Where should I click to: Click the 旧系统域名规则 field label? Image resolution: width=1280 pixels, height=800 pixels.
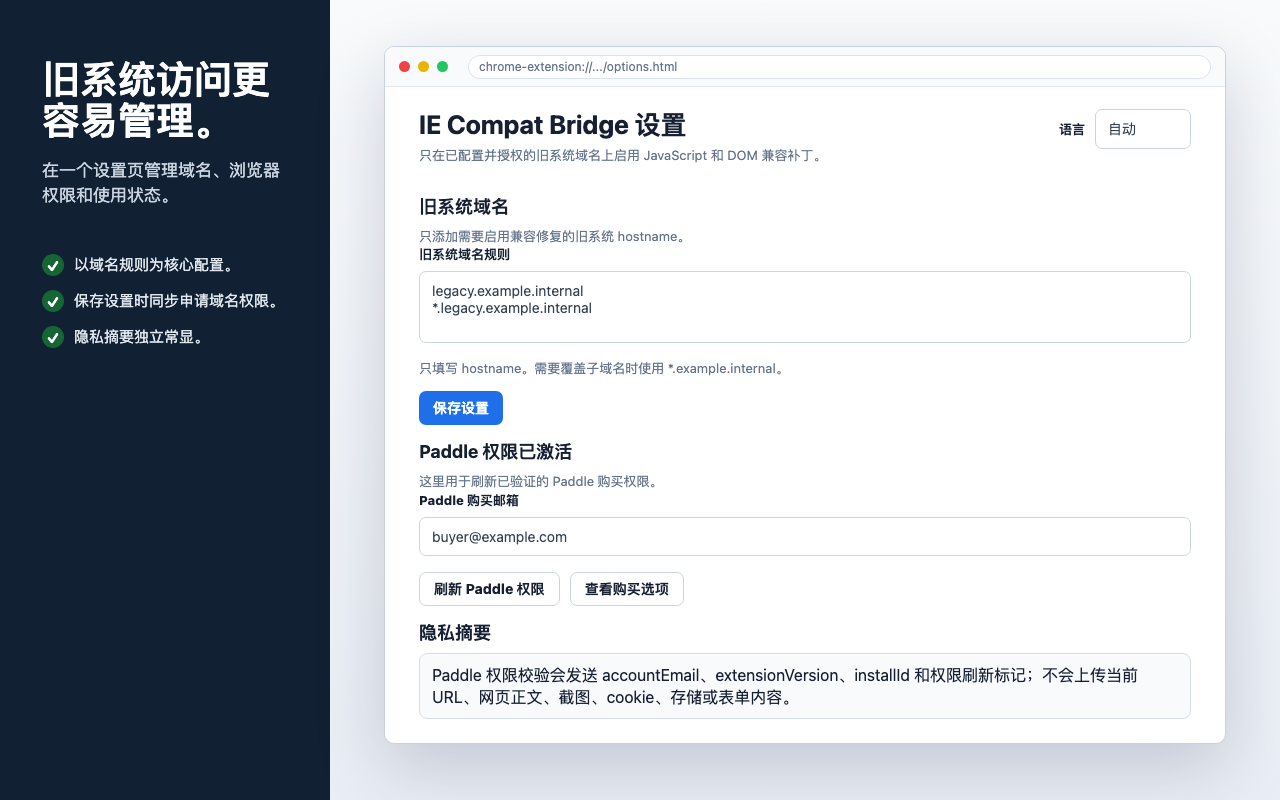click(464, 255)
